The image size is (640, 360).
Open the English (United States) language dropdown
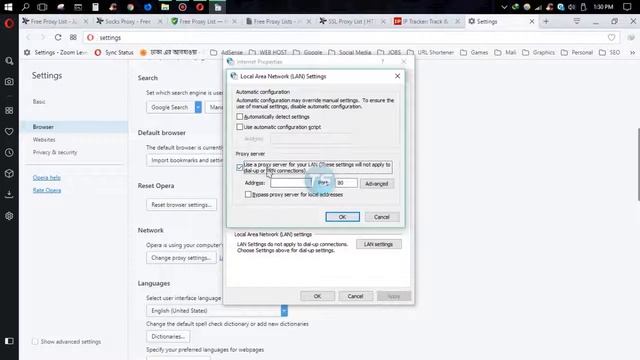(284, 311)
